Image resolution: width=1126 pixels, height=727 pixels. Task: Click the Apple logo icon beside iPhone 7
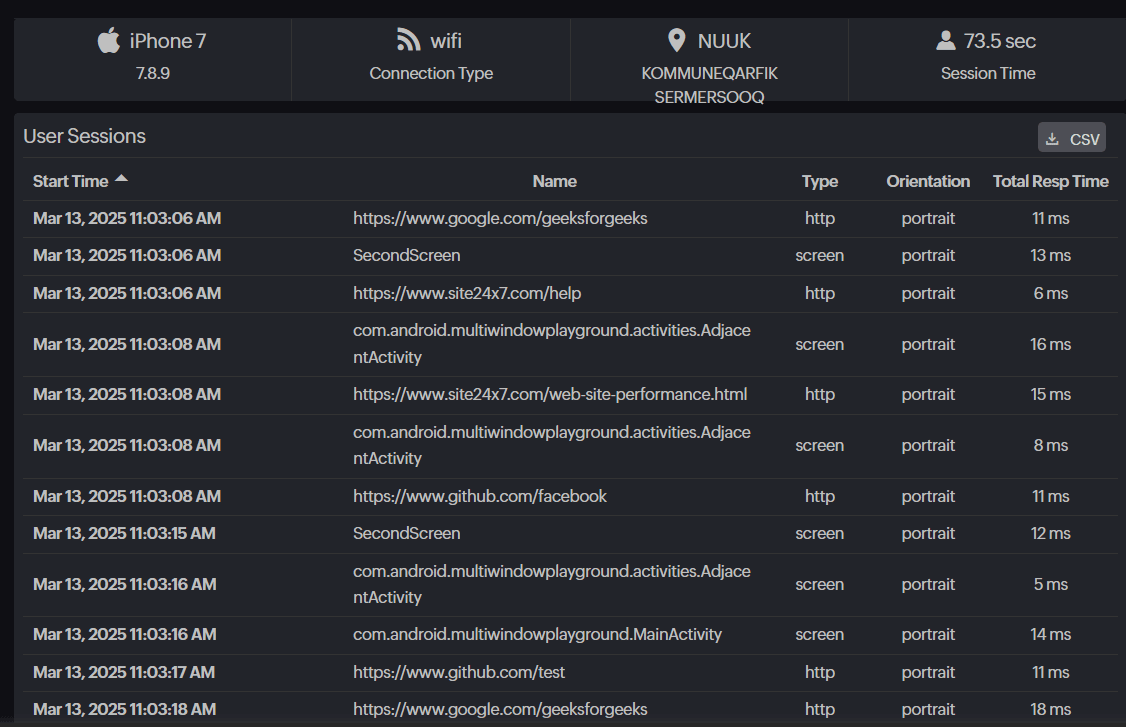click(108, 40)
